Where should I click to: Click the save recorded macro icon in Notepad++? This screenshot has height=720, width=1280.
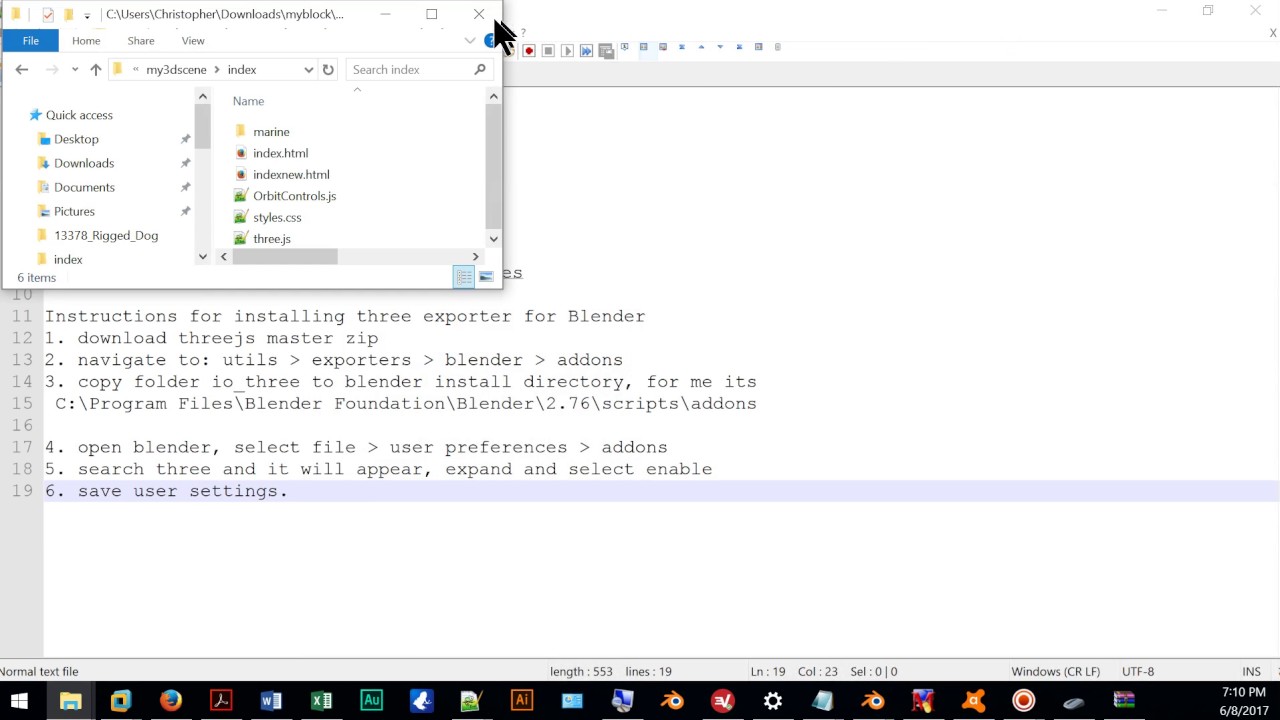click(606, 50)
